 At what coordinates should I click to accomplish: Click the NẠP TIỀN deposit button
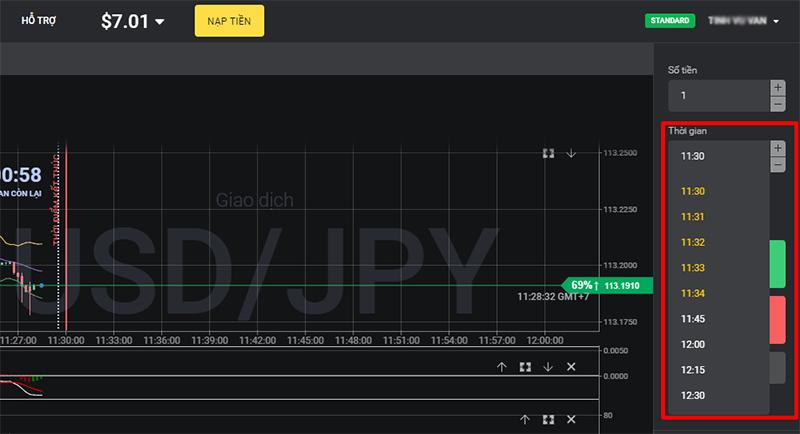[229, 20]
